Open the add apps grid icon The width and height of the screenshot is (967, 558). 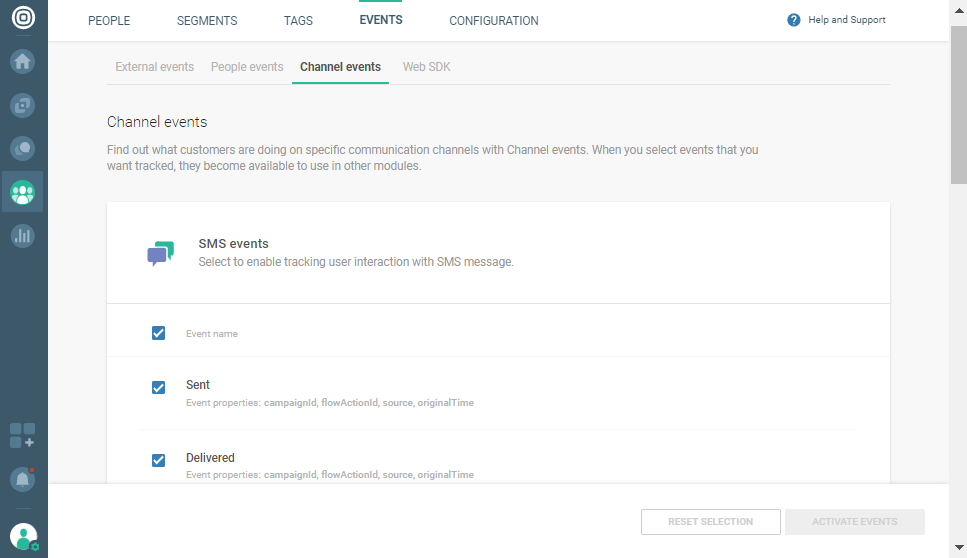(x=23, y=436)
